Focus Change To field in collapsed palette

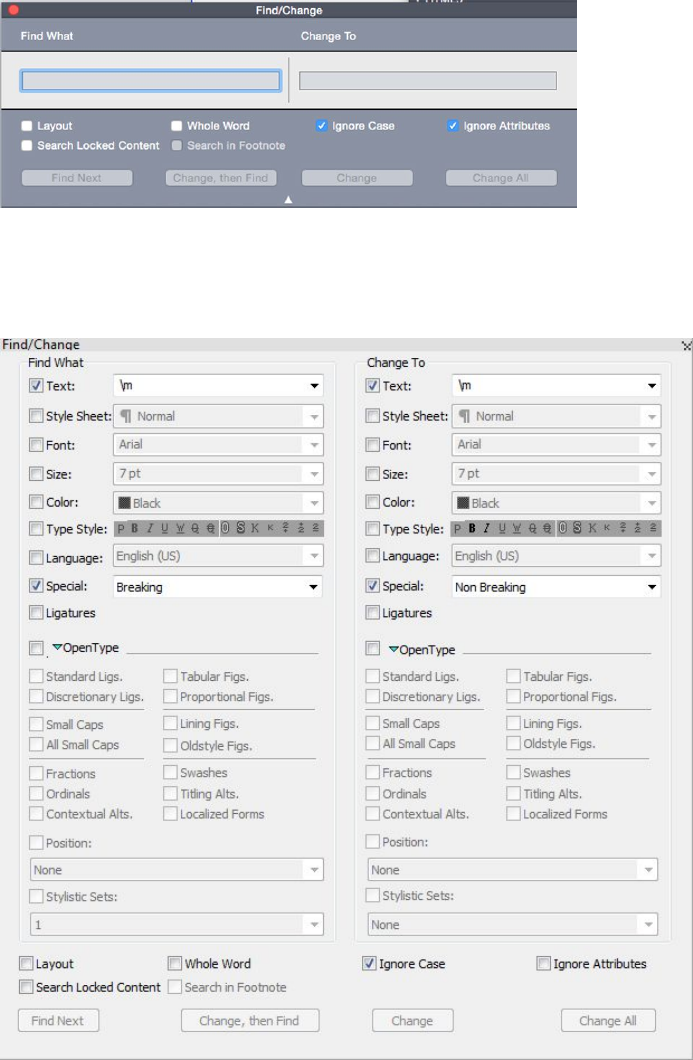(x=428, y=80)
